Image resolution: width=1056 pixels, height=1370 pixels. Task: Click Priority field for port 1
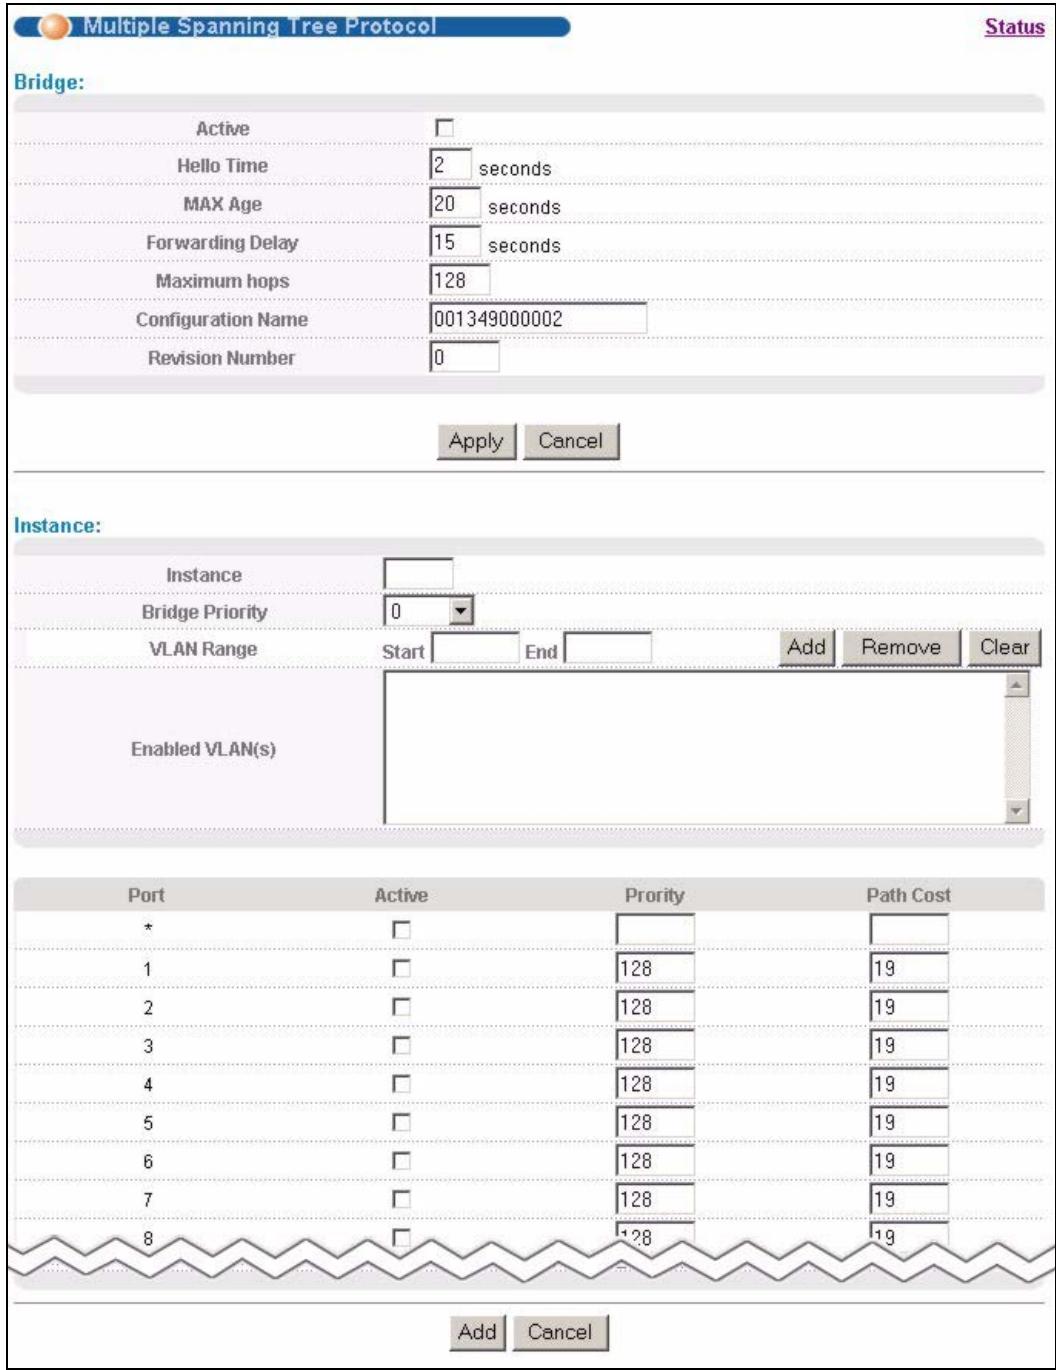(655, 968)
